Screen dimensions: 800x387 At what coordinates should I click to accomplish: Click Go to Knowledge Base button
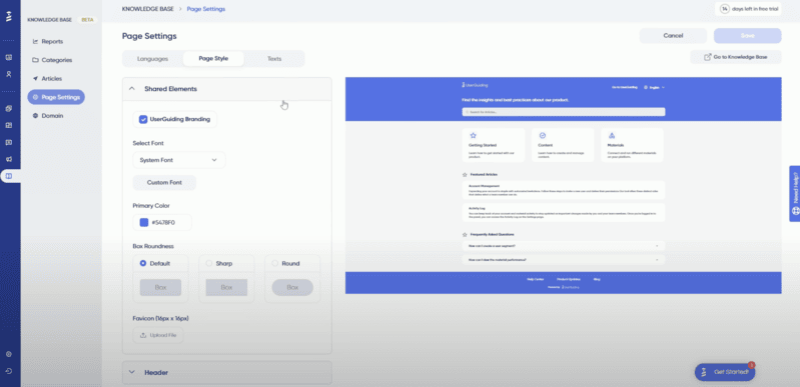click(736, 57)
